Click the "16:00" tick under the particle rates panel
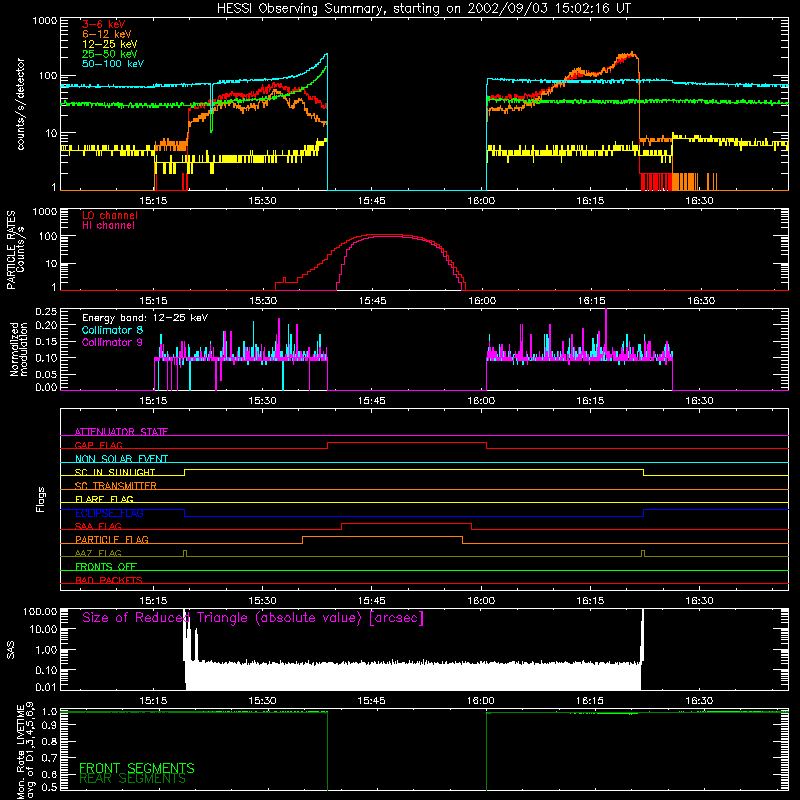800x800 pixels. 482,301
